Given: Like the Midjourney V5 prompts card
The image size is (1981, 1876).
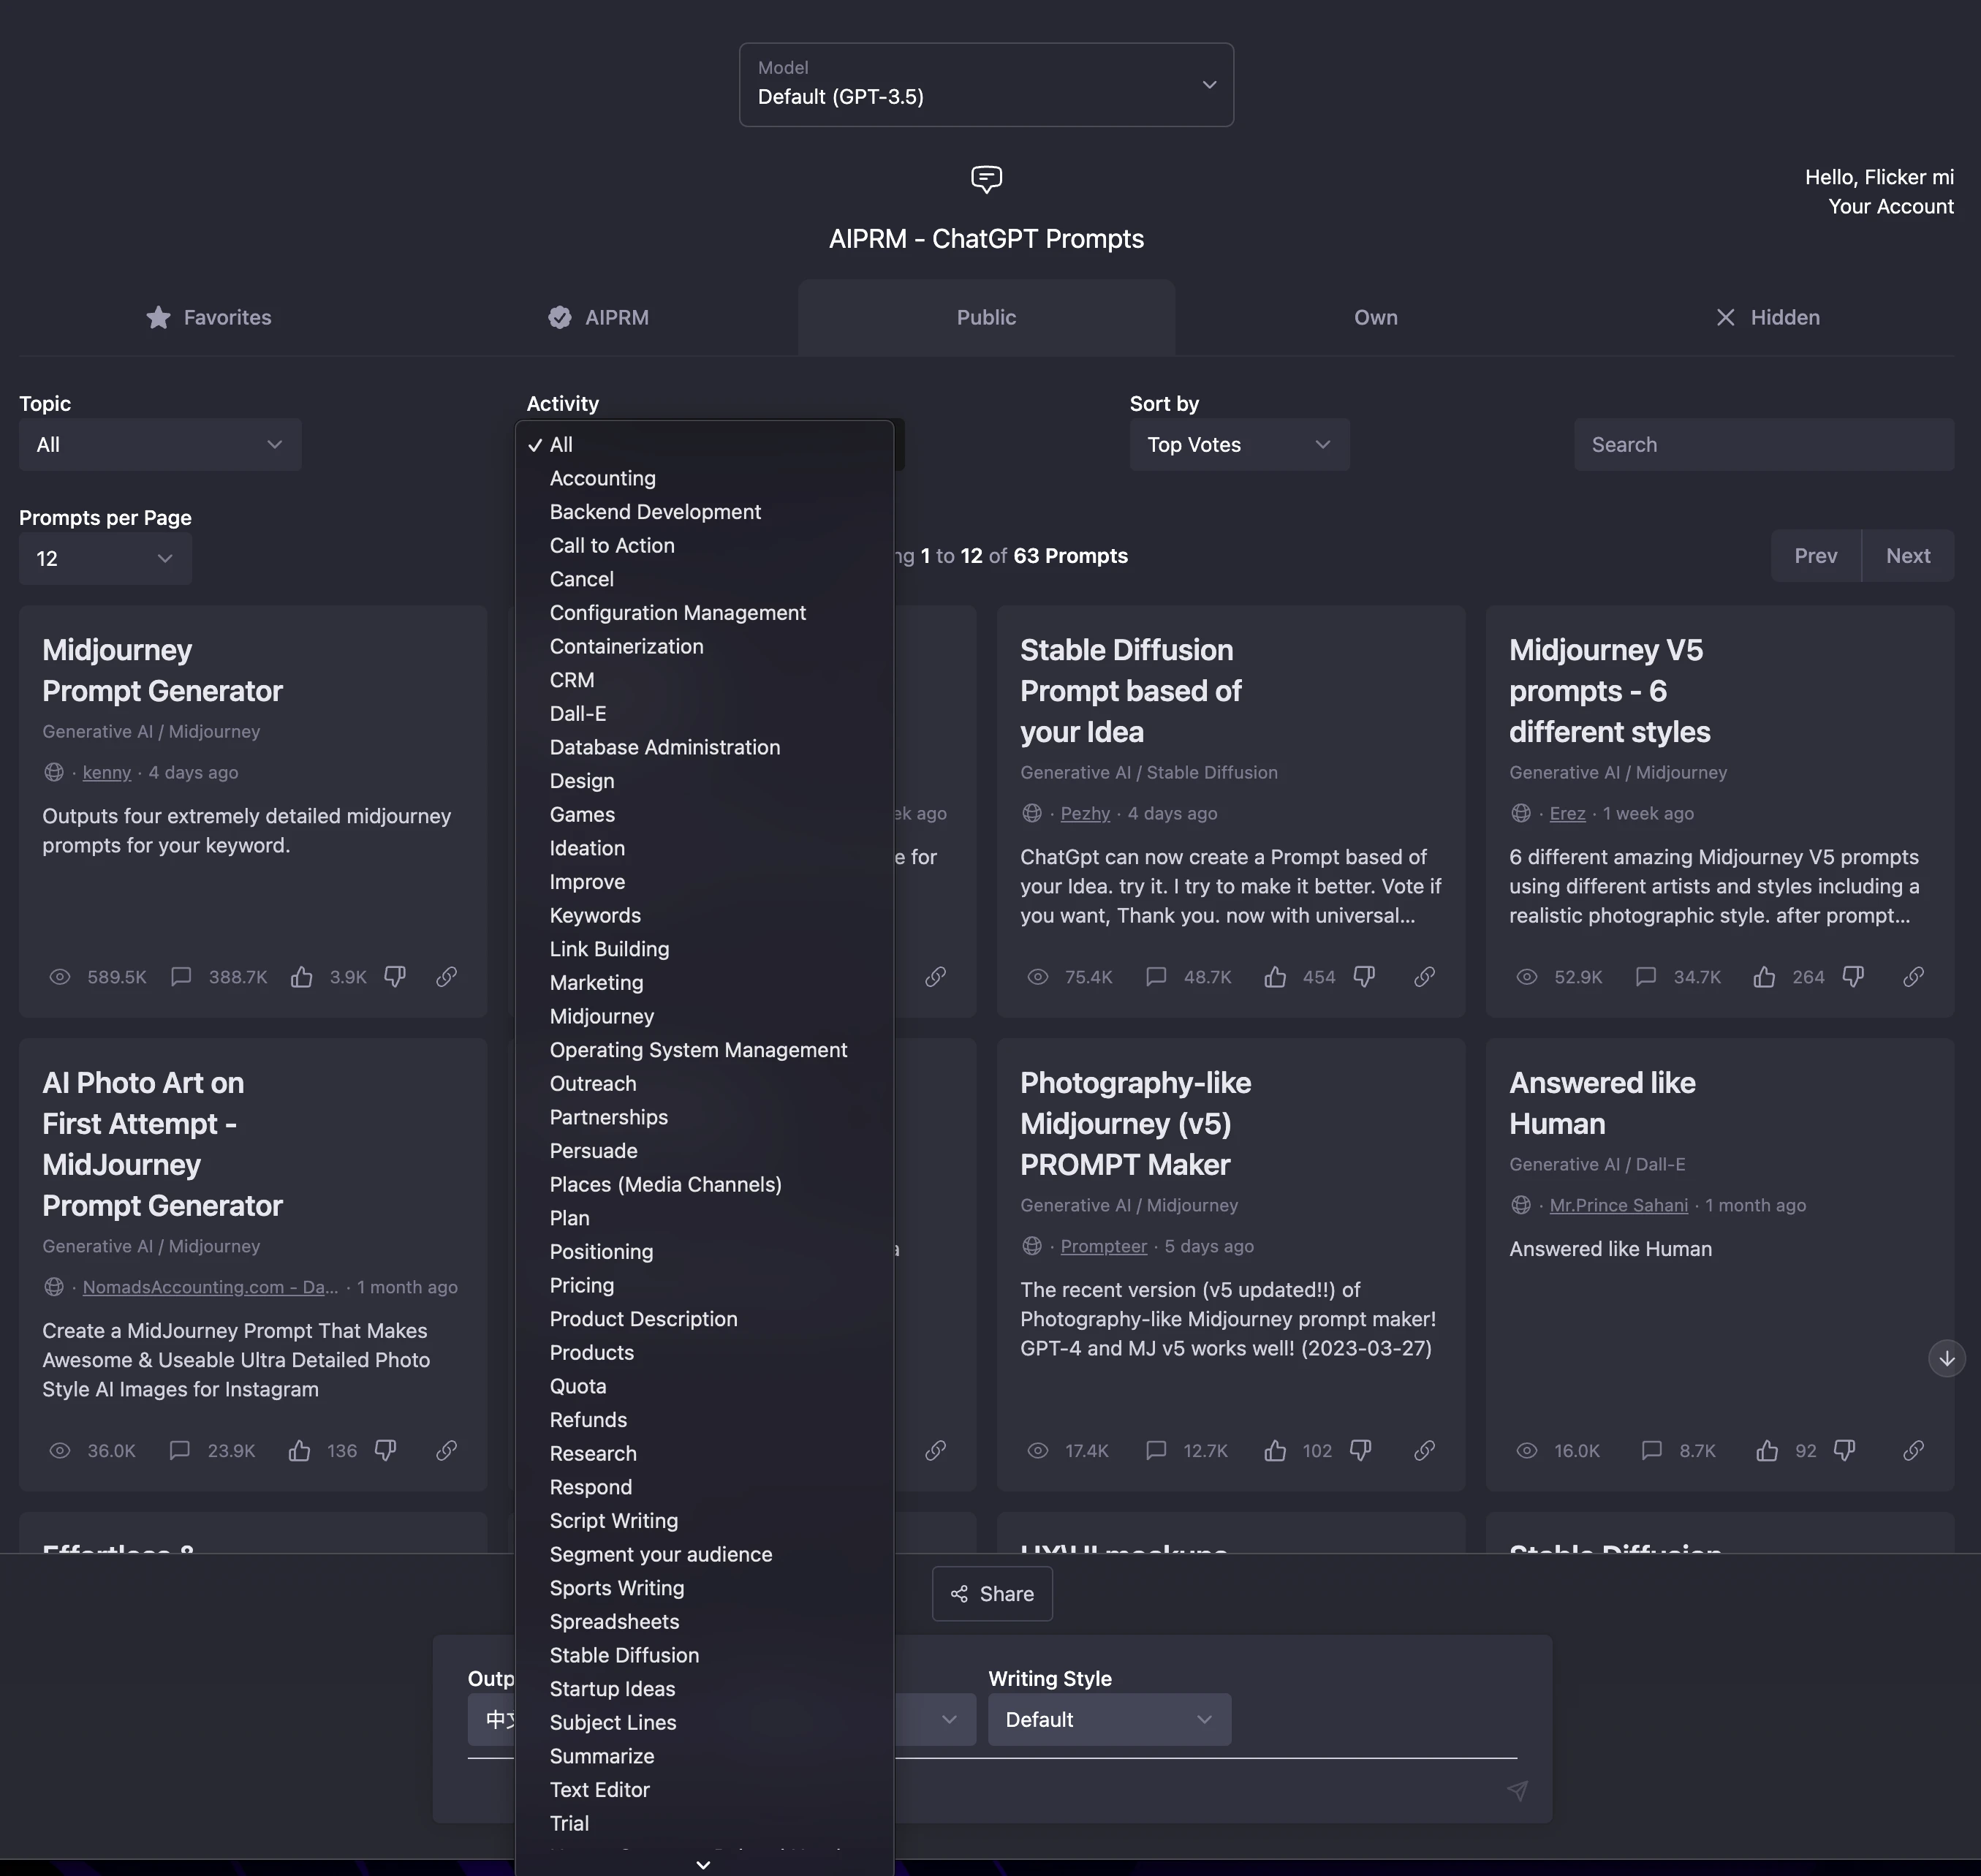Looking at the screenshot, I should point(1765,977).
